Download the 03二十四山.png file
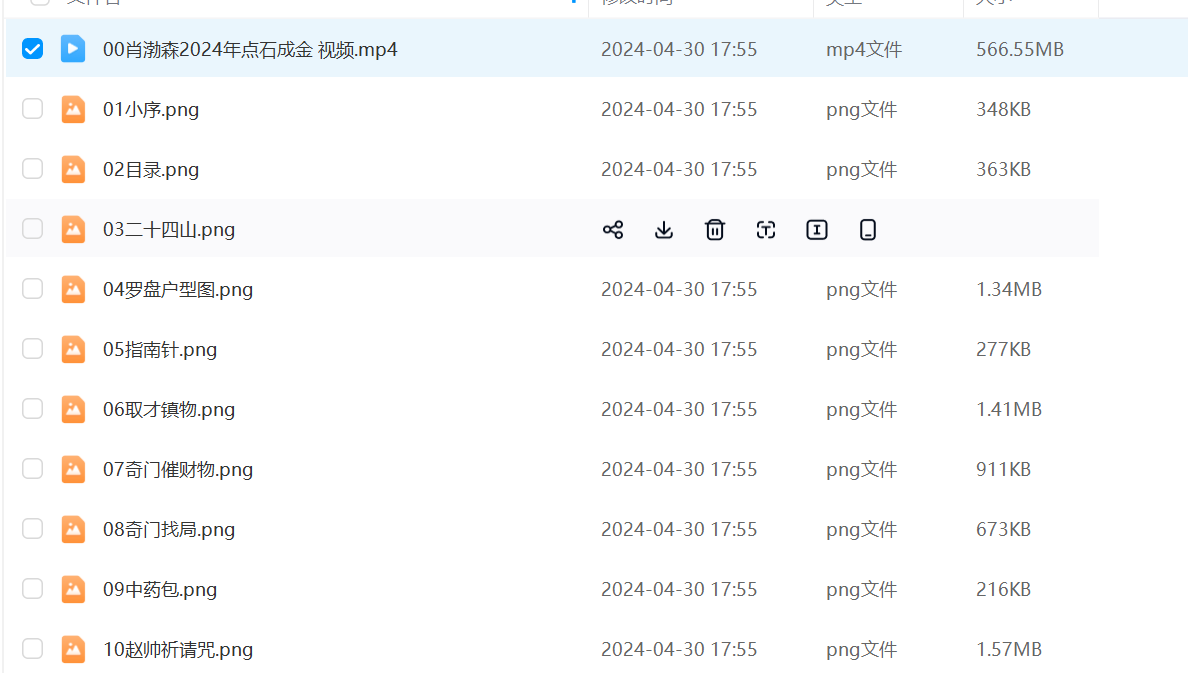The image size is (1188, 673). point(664,230)
